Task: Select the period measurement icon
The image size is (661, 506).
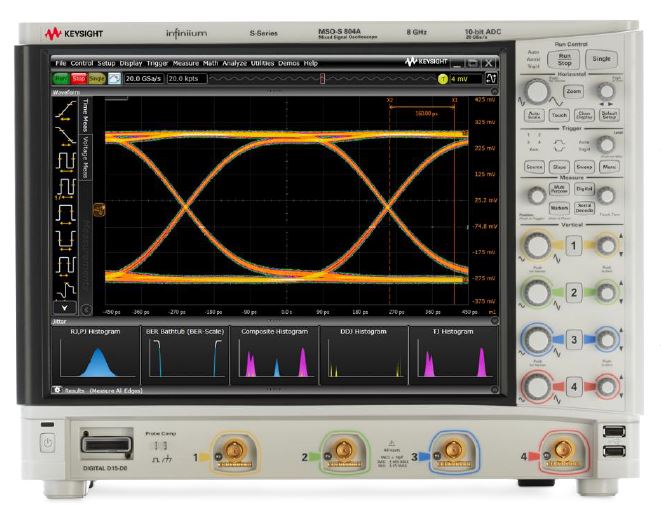Action: 66,161
